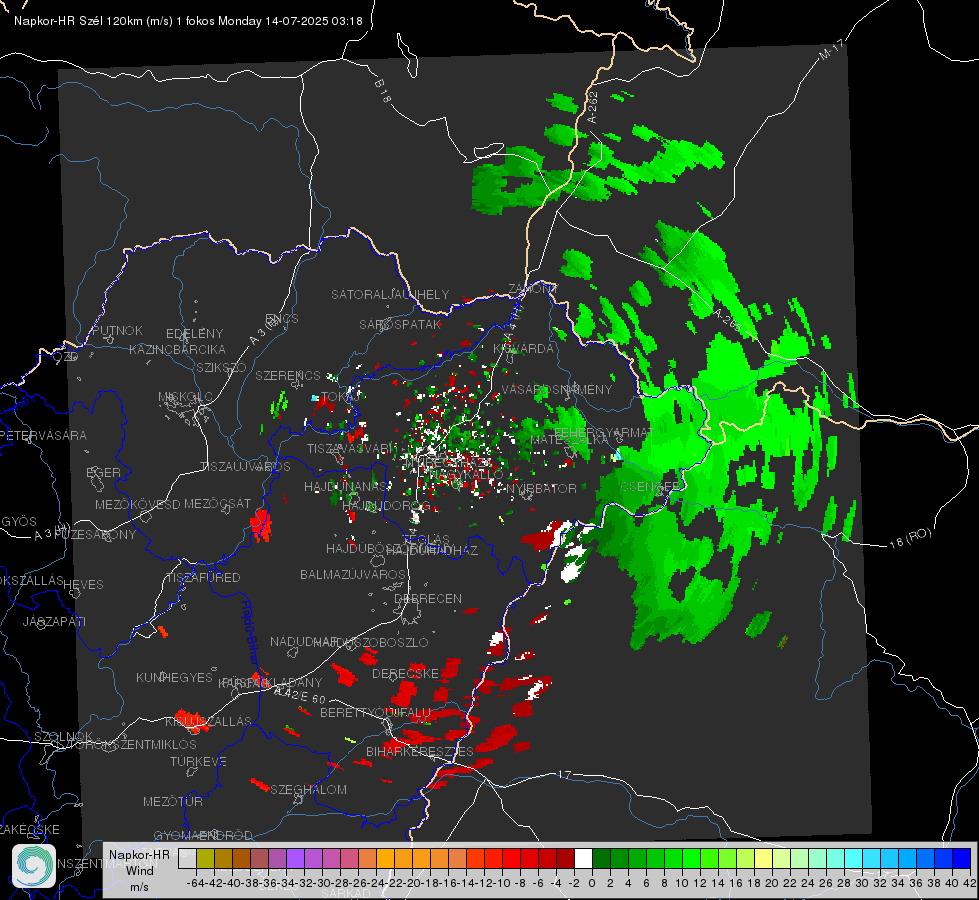Click the BIHARKERESZTES label
Screen dimensions: 979x900
tap(420, 751)
